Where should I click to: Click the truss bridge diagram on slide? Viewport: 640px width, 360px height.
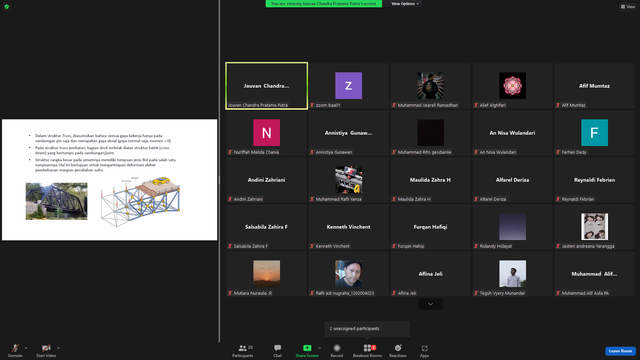[x=141, y=201]
